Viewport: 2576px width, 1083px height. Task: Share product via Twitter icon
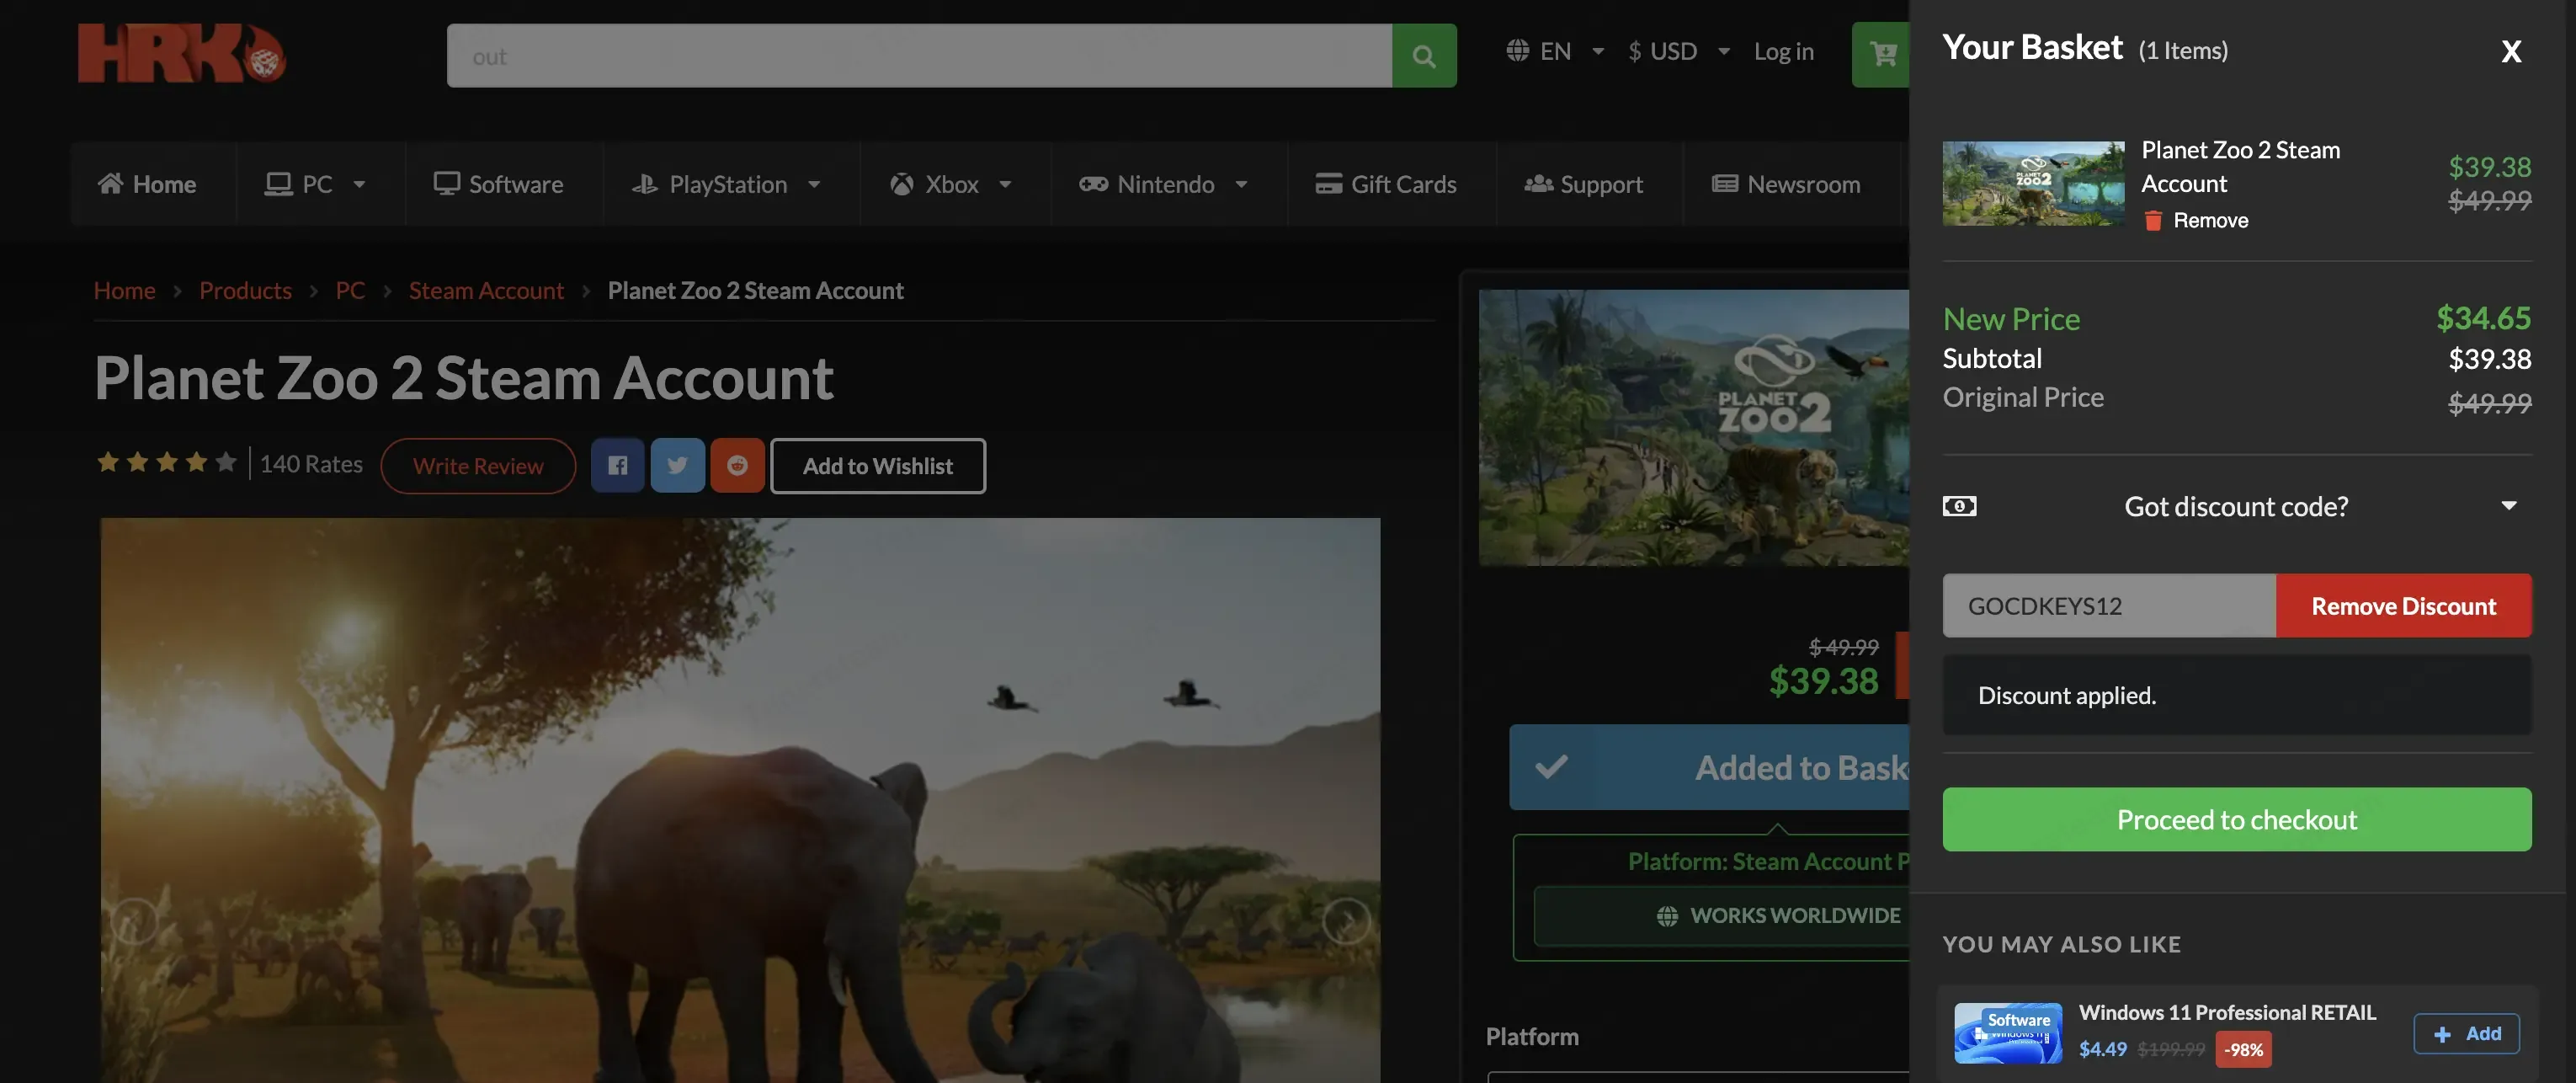677,465
